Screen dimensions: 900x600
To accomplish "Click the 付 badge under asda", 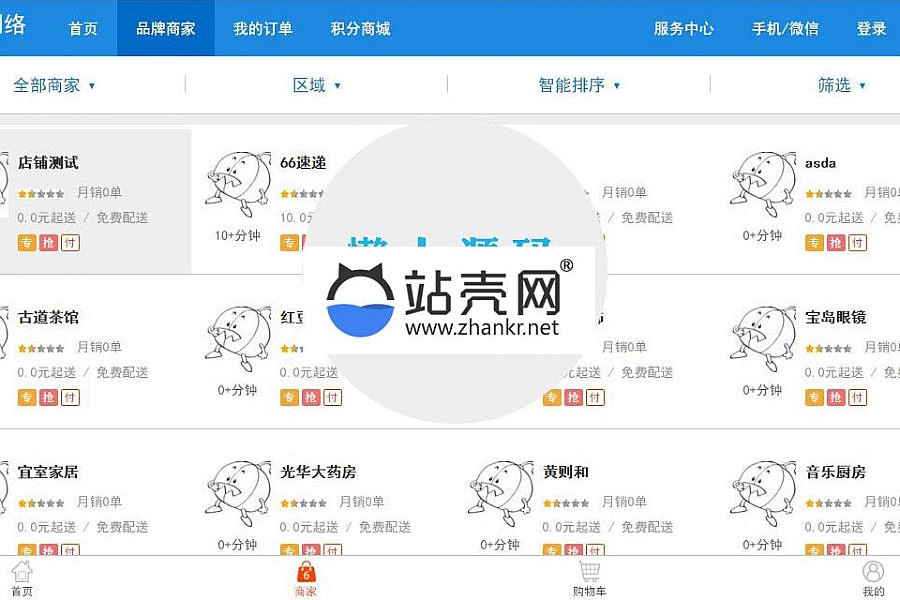I will [x=858, y=242].
